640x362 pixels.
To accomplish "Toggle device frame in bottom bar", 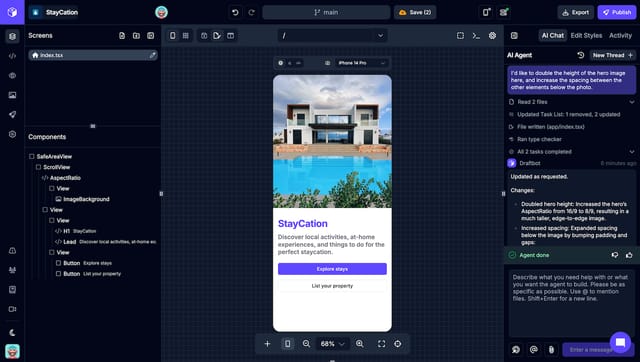I will [x=287, y=344].
